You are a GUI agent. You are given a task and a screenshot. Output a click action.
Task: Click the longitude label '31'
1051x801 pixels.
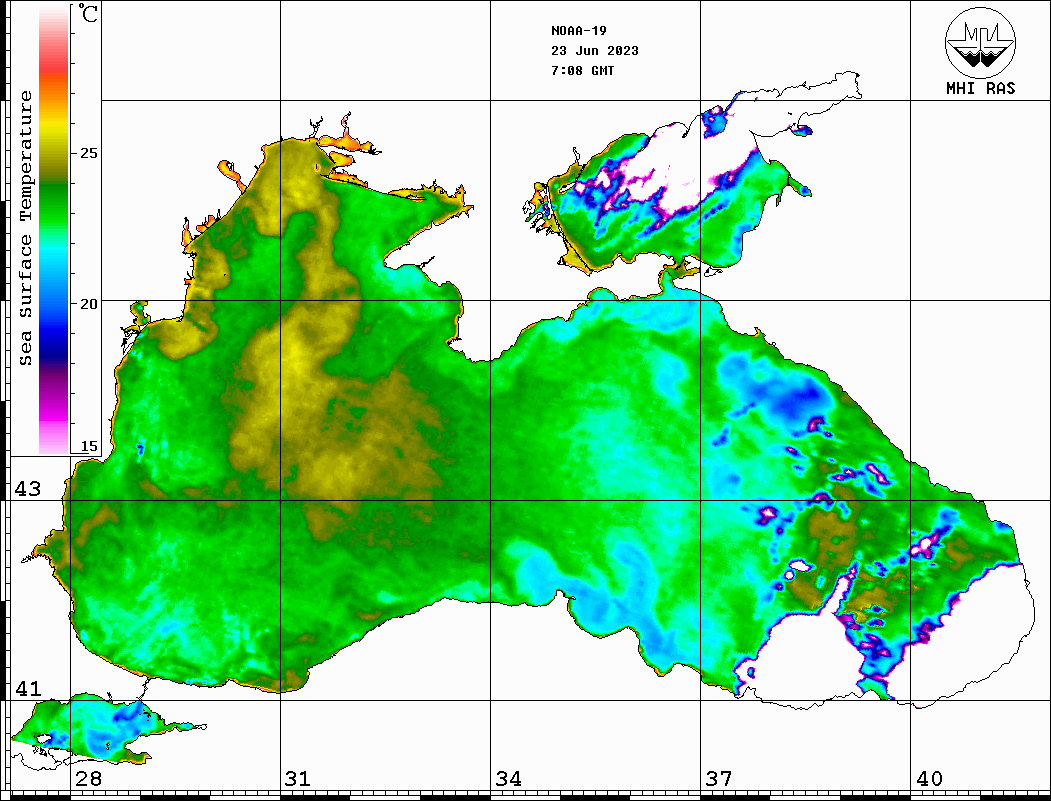(x=298, y=779)
